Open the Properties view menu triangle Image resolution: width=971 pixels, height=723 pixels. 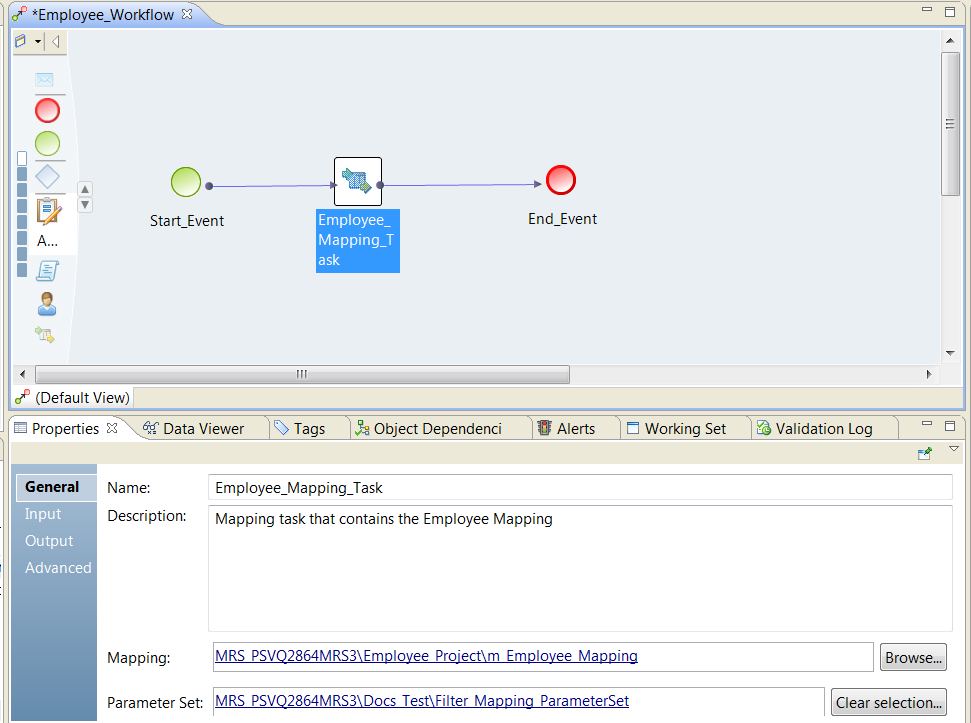tap(953, 450)
